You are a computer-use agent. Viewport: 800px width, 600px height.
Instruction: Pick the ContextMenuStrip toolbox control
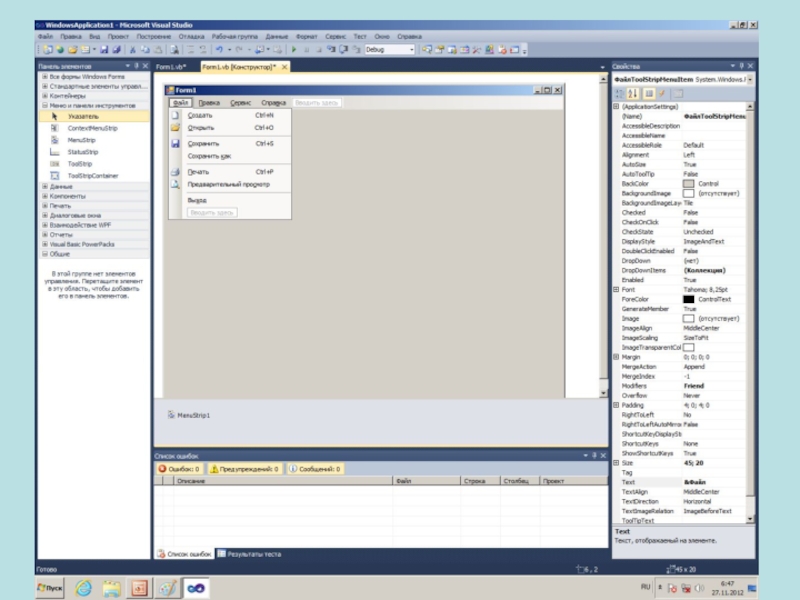92,129
